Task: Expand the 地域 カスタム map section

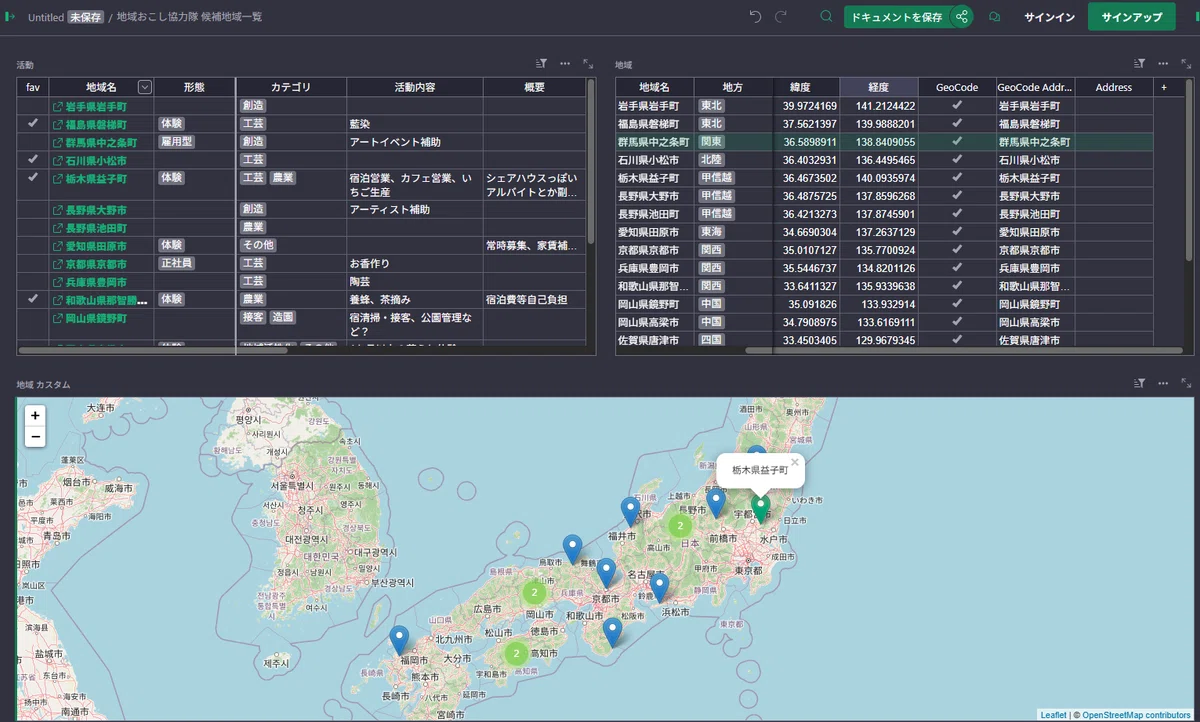Action: coord(1186,383)
